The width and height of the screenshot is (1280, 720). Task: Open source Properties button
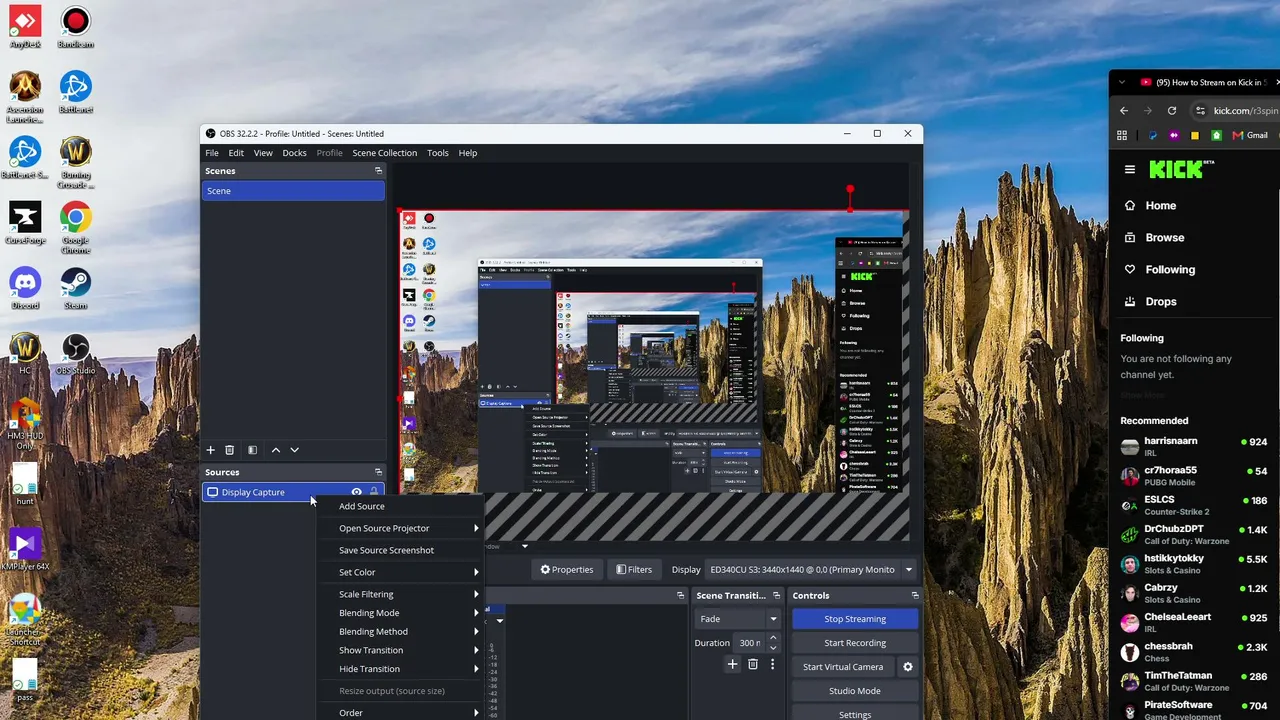point(567,570)
